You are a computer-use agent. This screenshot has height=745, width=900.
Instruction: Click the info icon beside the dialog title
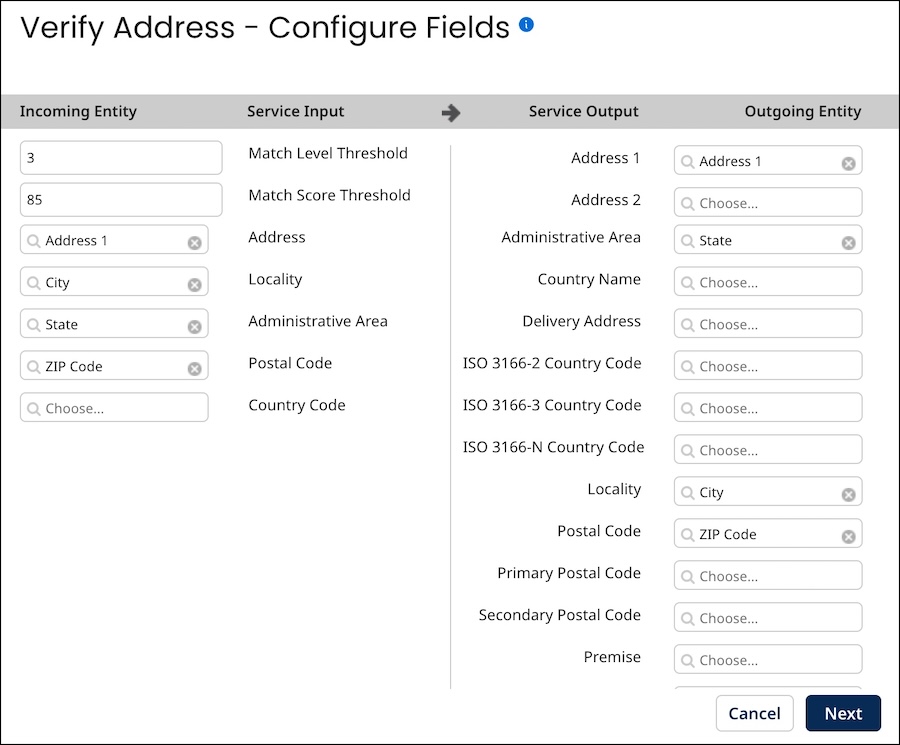[526, 24]
